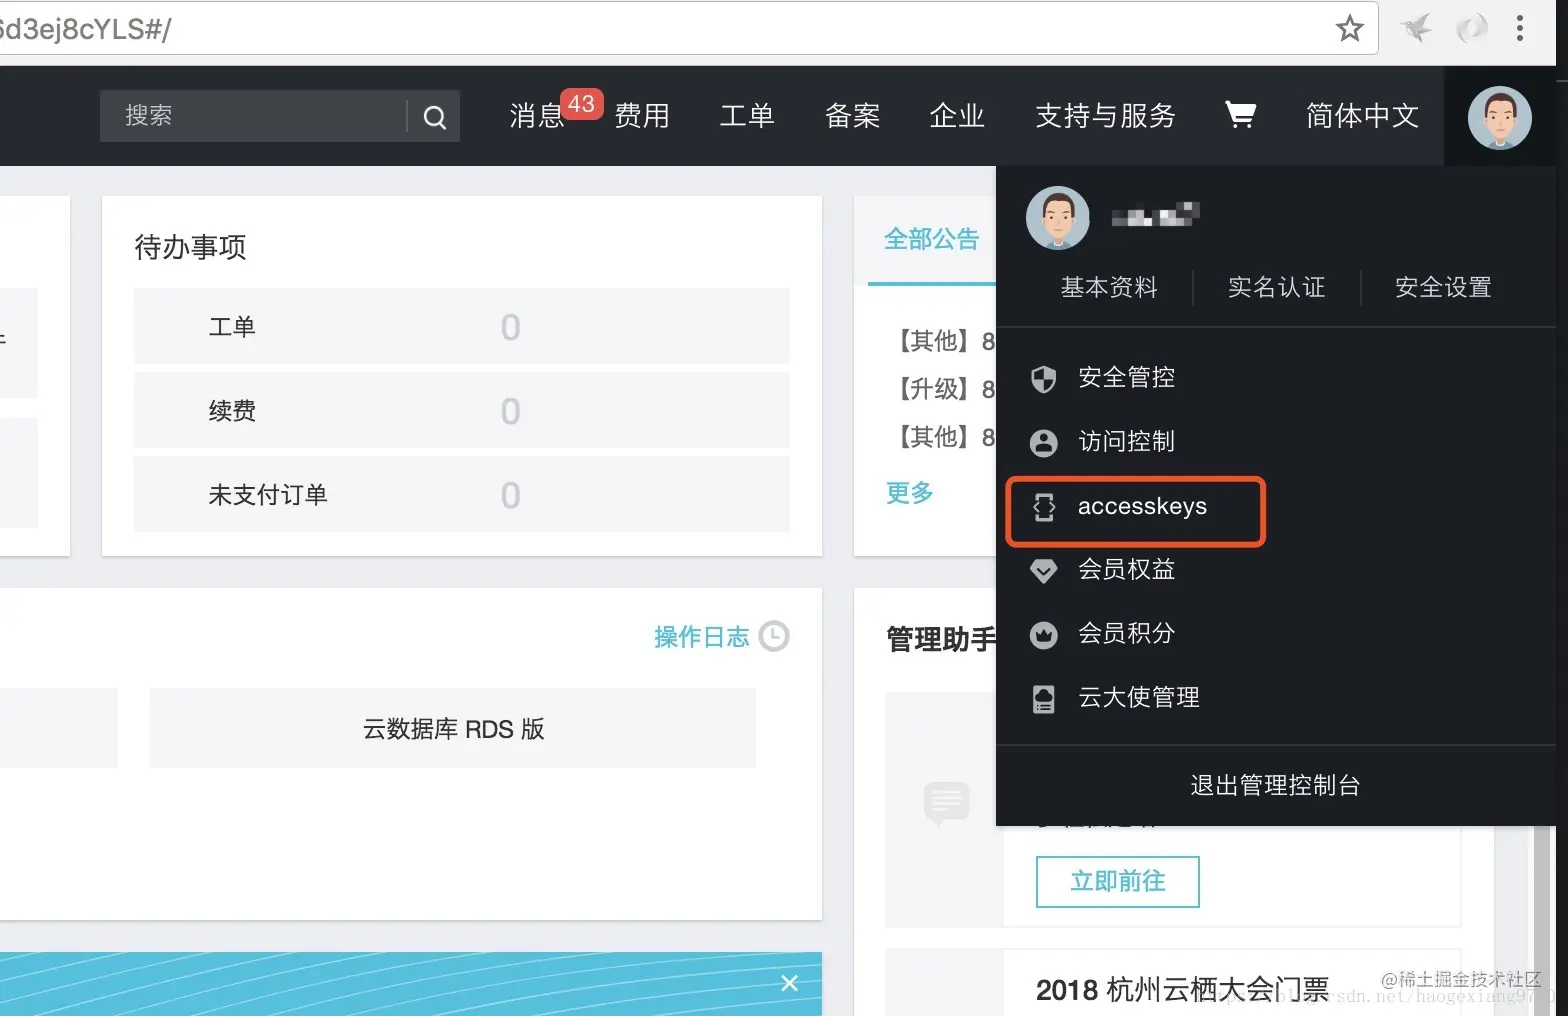Select 访问控制 from account menu
Viewport: 1568px width, 1016px height.
coord(1125,442)
